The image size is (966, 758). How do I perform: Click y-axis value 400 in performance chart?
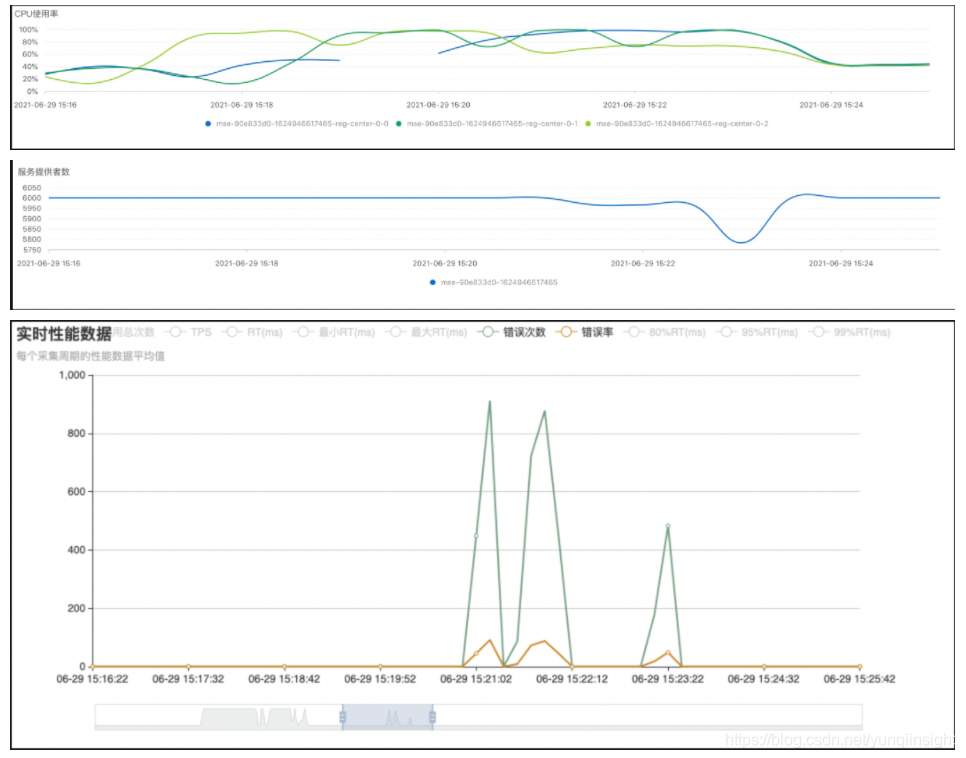click(x=76, y=550)
